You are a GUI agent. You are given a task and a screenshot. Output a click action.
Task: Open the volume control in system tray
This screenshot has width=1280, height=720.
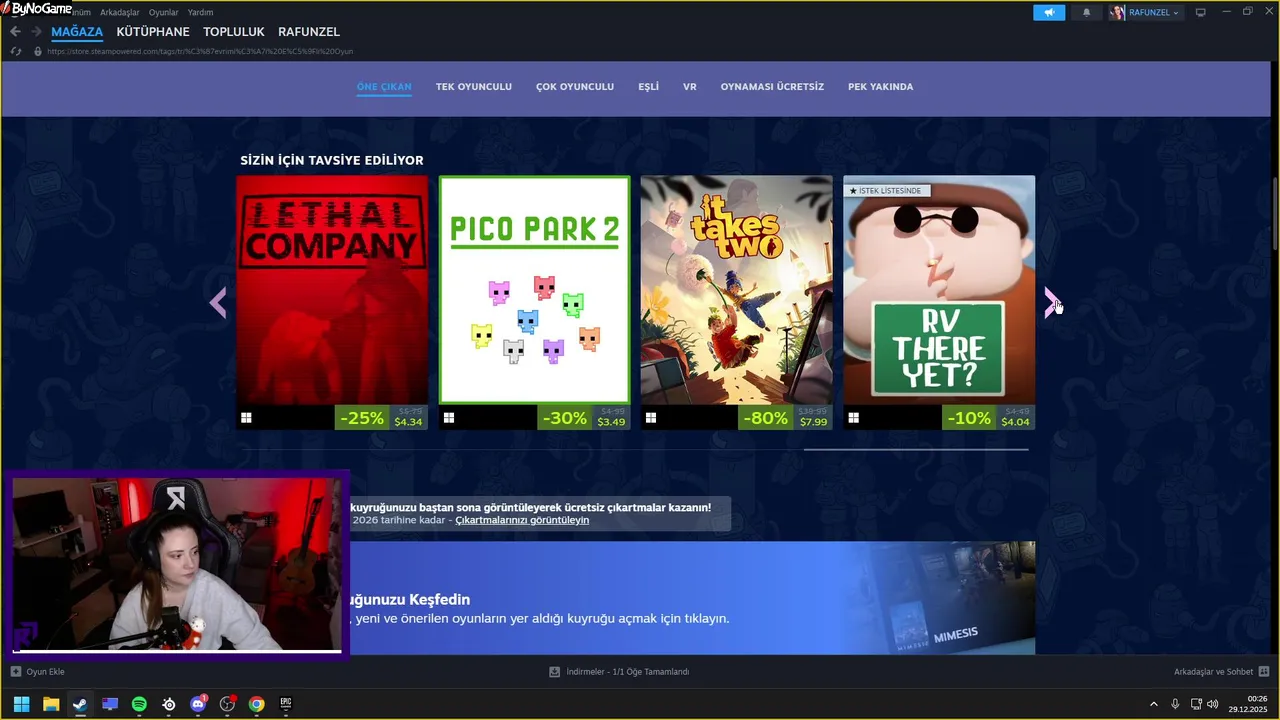pos(1213,704)
